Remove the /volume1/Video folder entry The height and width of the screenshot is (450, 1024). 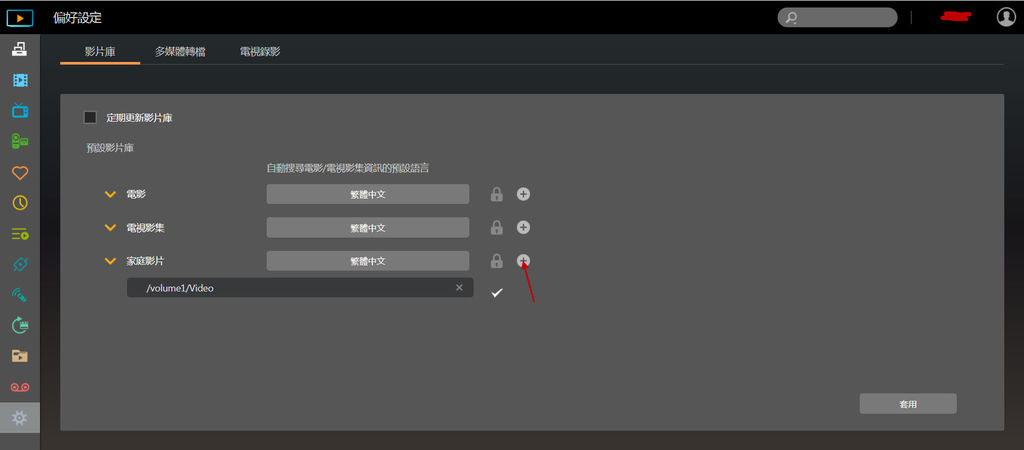[459, 287]
